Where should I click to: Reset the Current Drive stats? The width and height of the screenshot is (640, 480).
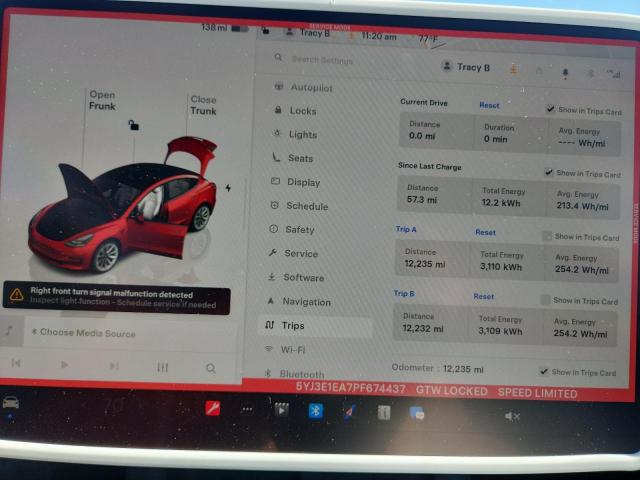click(489, 105)
